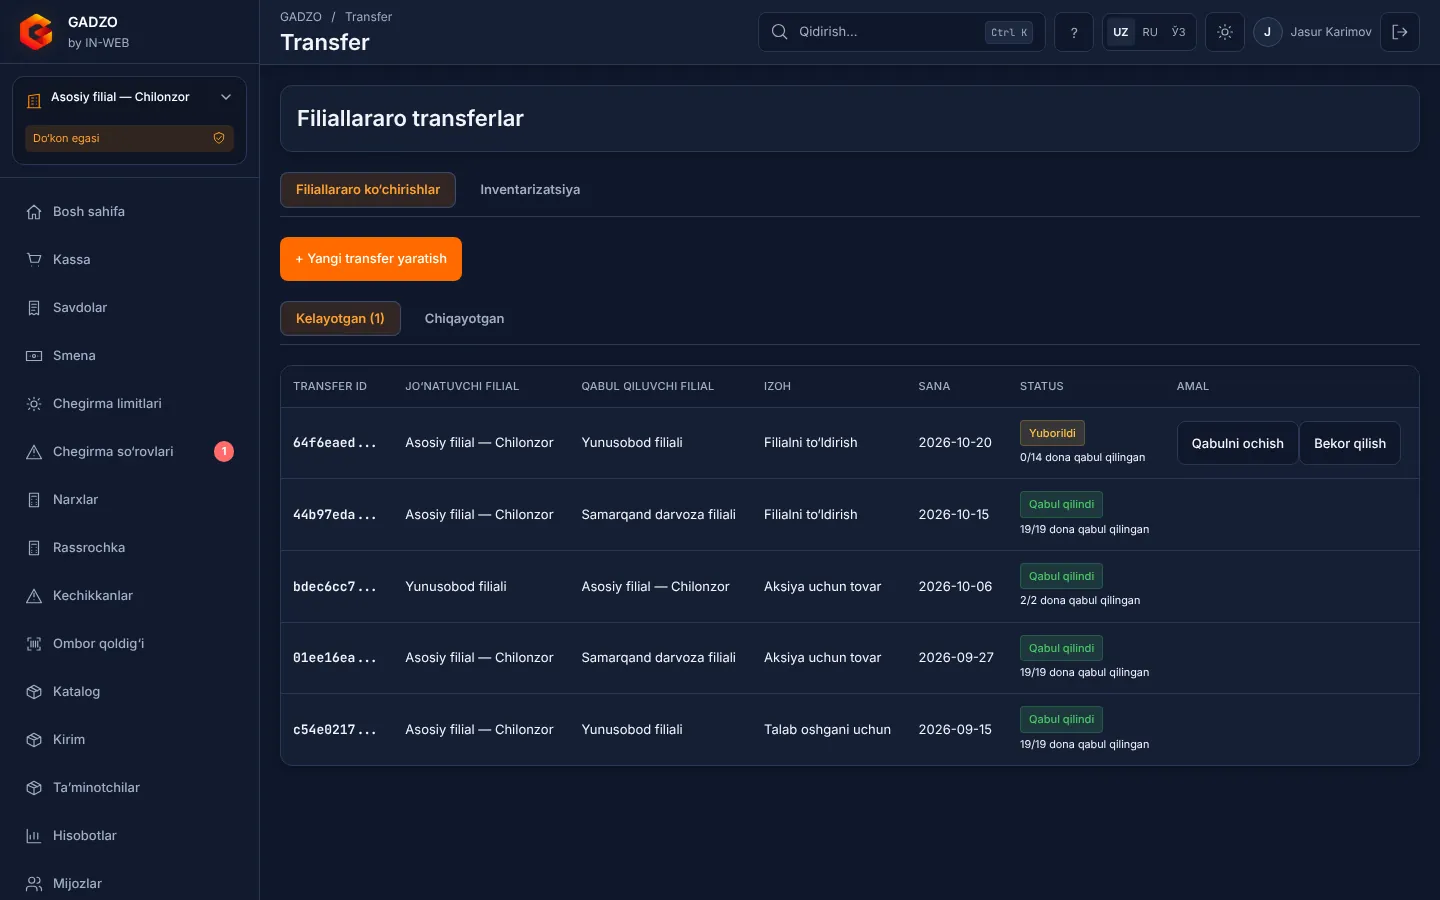Switch to the Inventarizatsiya tab

click(530, 190)
